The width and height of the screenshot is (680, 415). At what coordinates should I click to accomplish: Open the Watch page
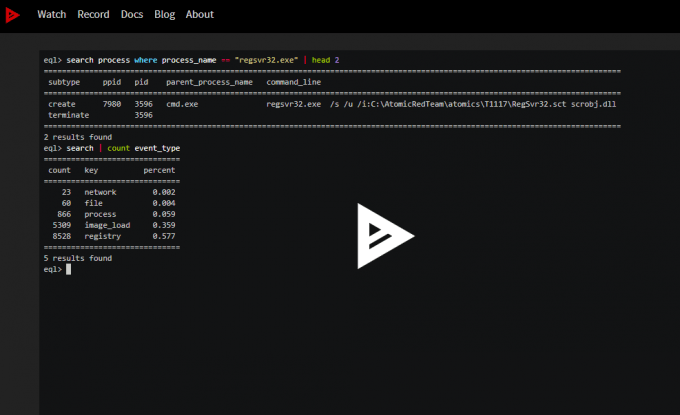[52, 14]
